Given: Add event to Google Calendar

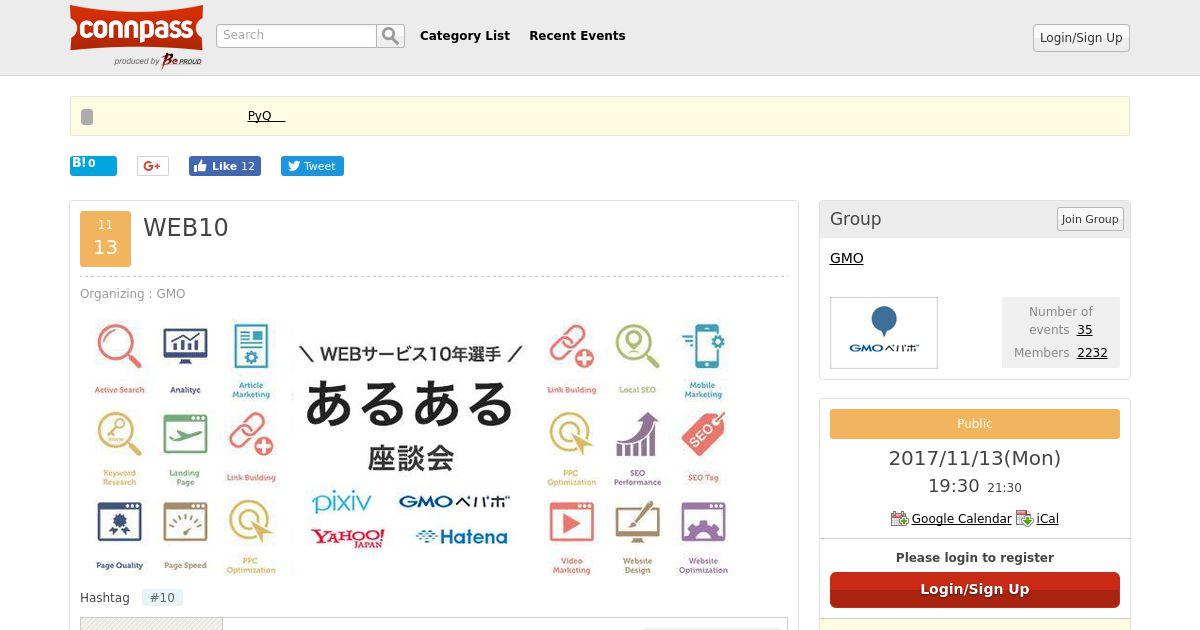Looking at the screenshot, I should coord(961,519).
